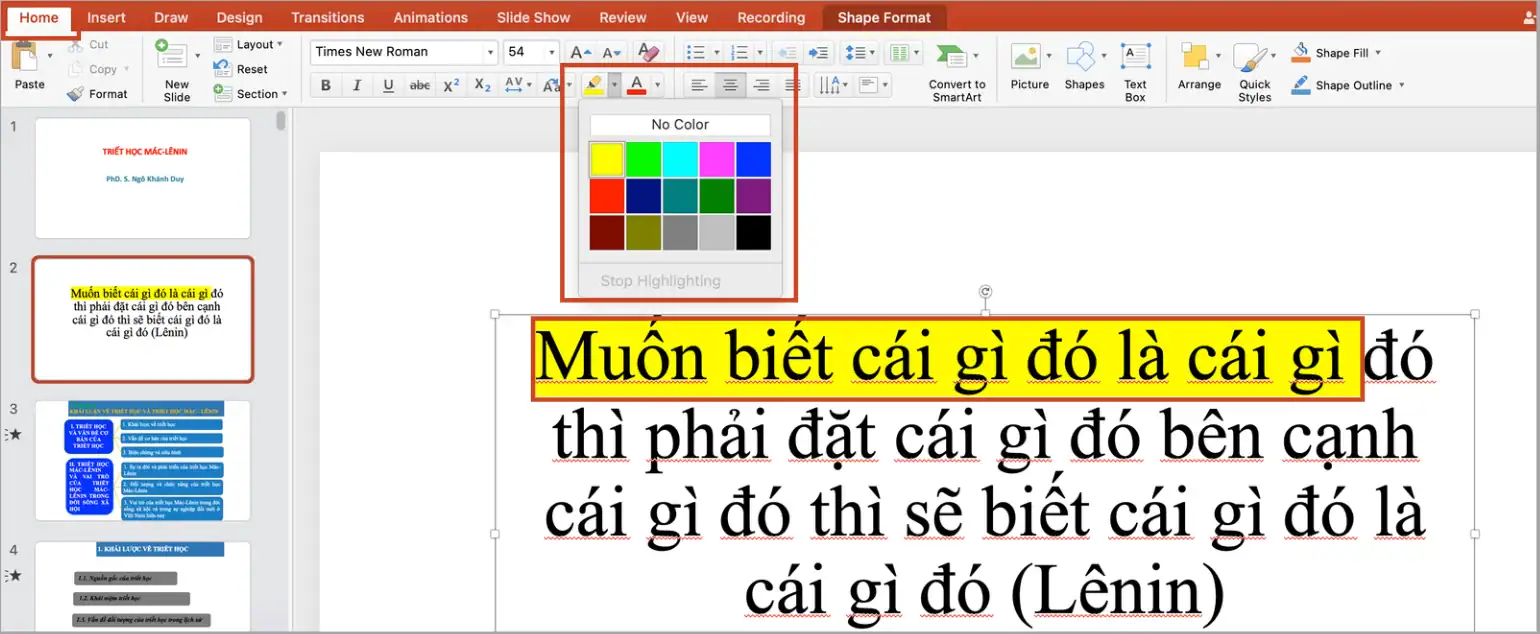Open the Times New Roman font dropdown
This screenshot has height=634, width=1540.
click(490, 52)
